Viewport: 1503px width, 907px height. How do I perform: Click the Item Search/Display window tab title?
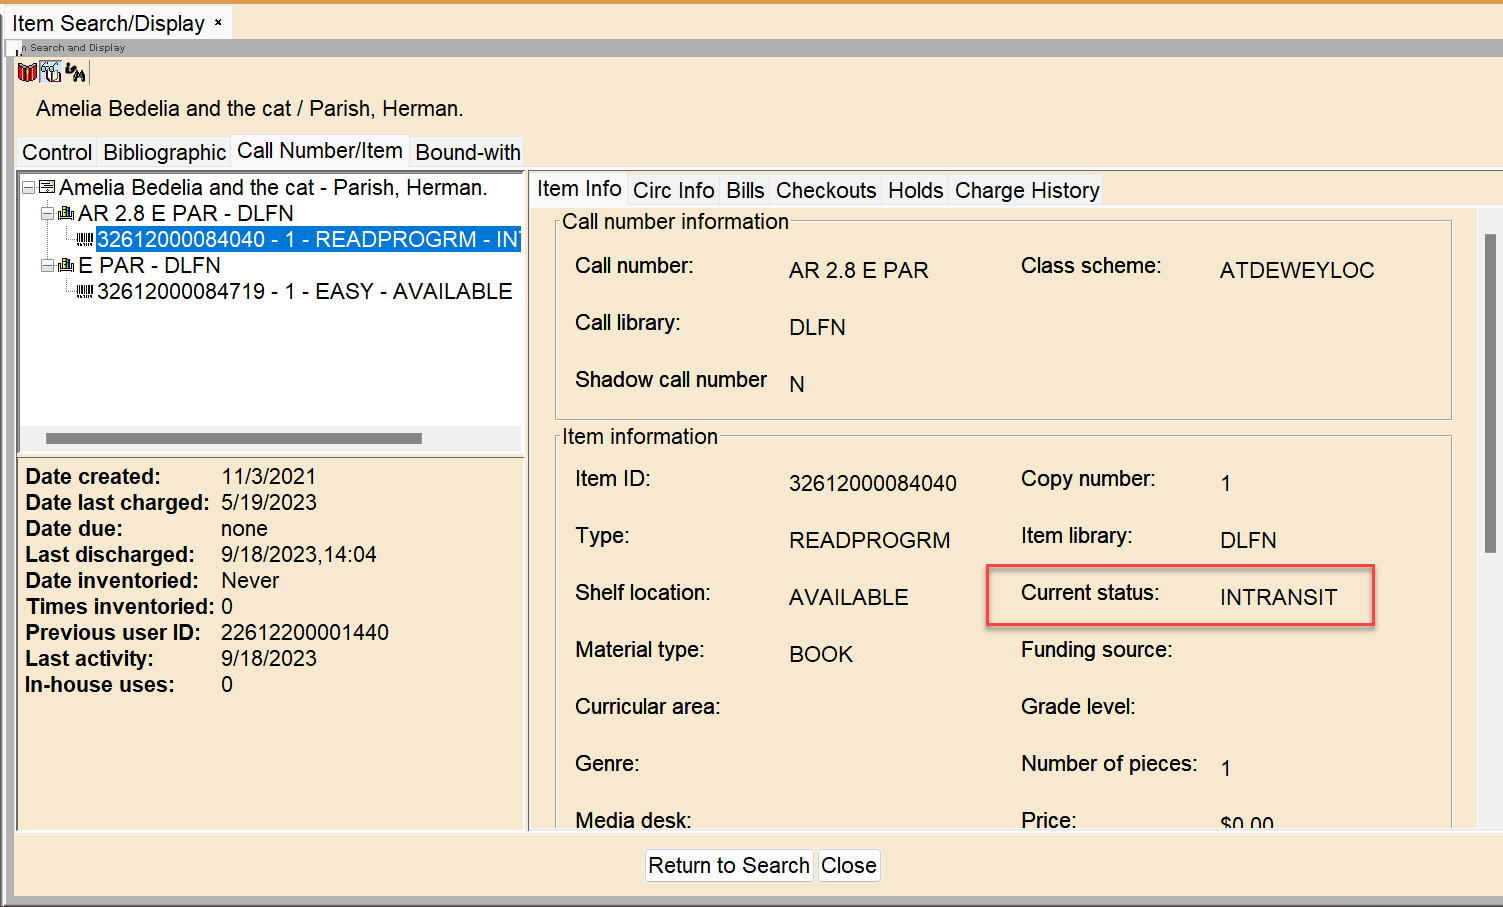[x=108, y=23]
